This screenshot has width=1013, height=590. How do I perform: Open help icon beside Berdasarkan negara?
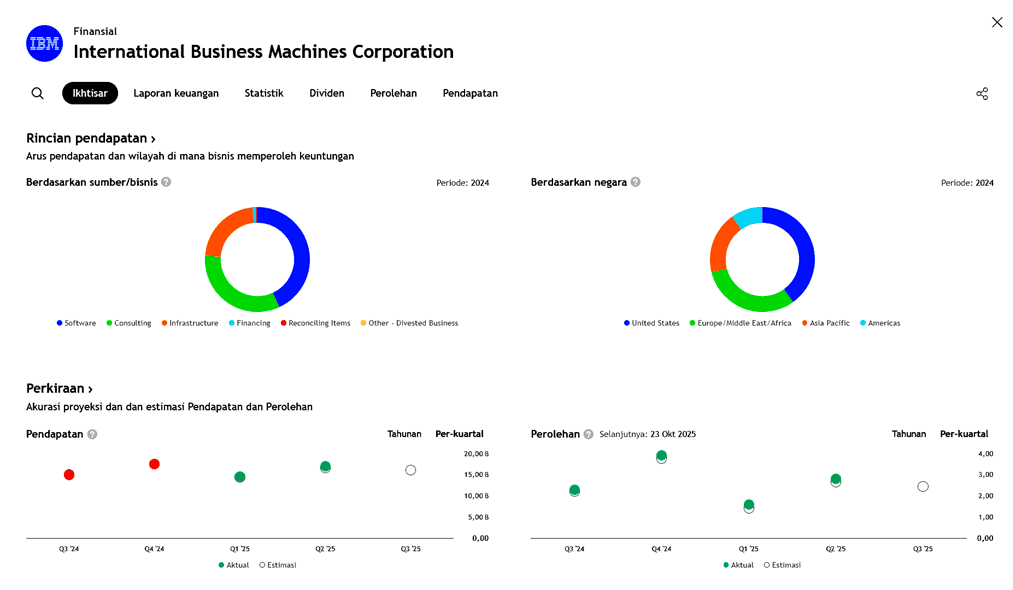(x=635, y=182)
